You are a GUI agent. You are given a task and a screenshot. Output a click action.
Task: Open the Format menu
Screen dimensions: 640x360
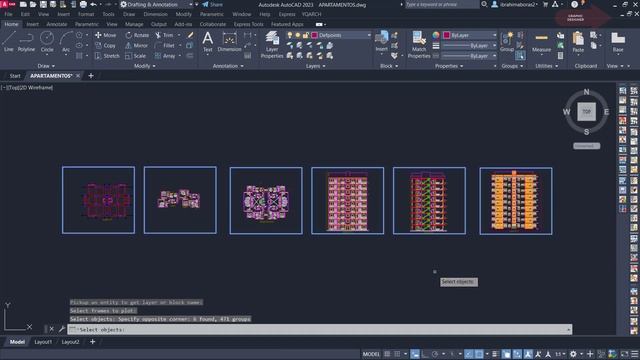point(86,14)
